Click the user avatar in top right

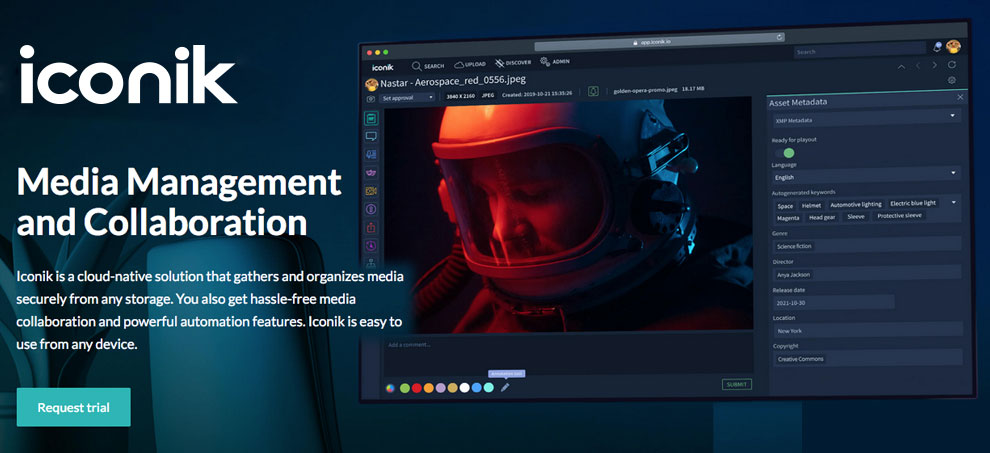pyautogui.click(x=953, y=47)
